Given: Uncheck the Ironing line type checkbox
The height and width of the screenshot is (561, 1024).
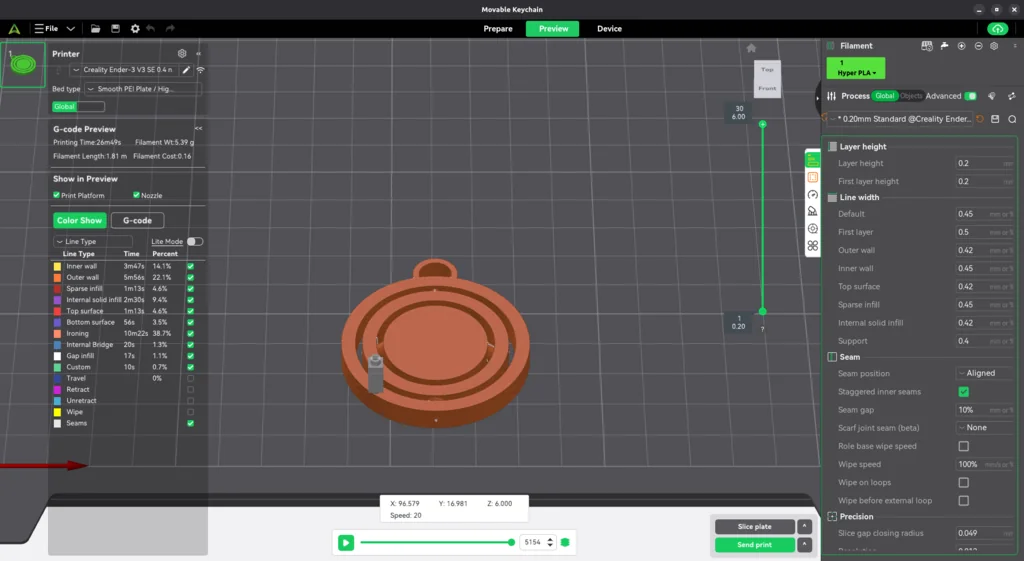Looking at the screenshot, I should [190, 333].
